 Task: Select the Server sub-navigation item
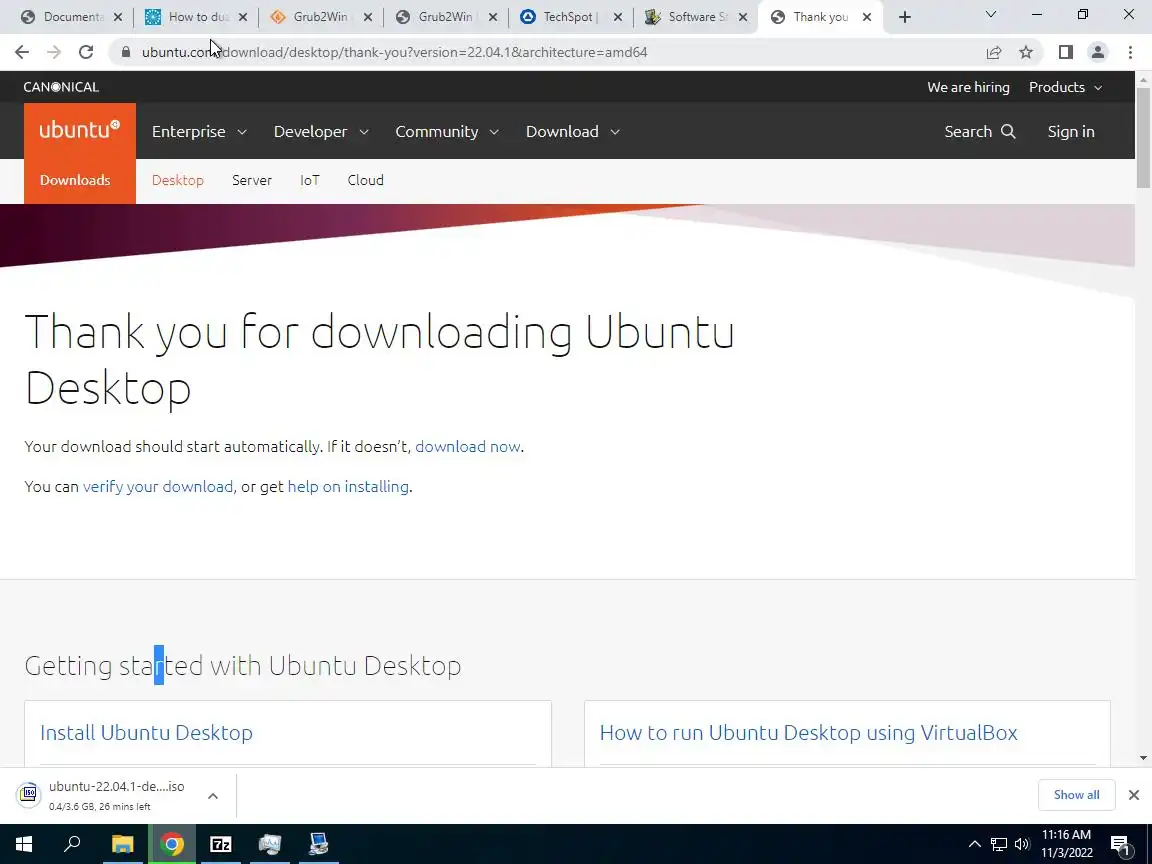click(x=252, y=180)
